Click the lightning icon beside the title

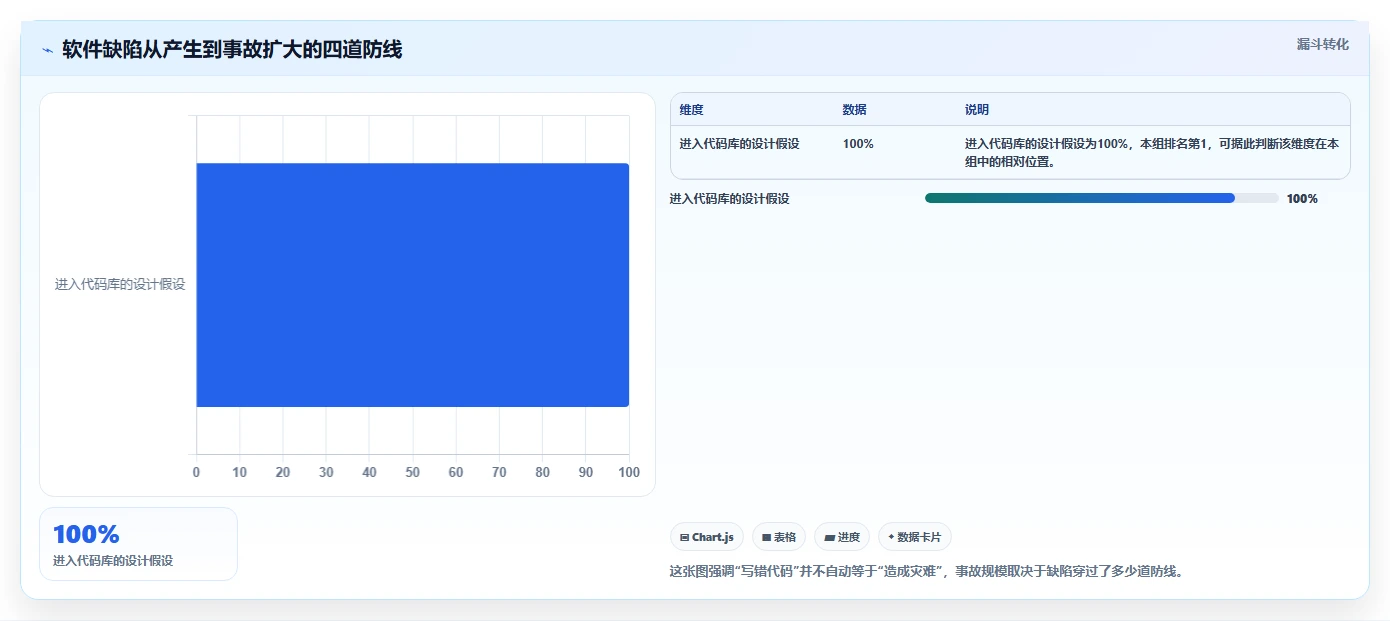click(47, 49)
